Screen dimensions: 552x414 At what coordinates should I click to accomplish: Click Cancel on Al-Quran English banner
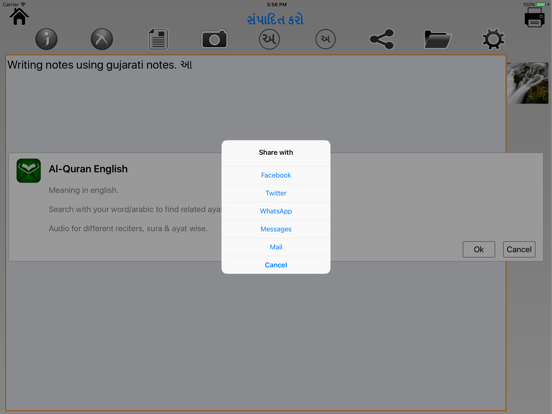pyautogui.click(x=519, y=249)
